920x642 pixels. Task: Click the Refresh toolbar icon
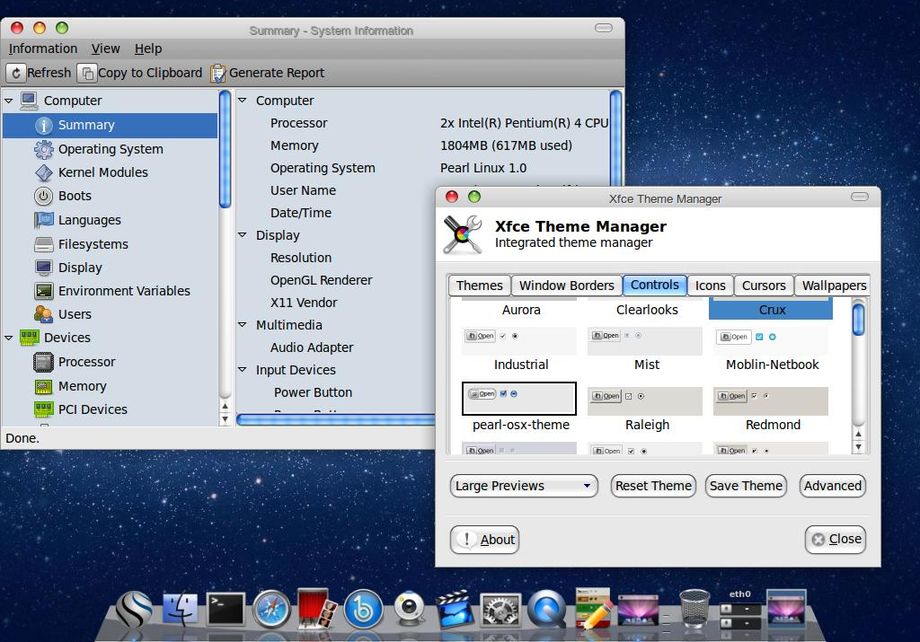16,73
